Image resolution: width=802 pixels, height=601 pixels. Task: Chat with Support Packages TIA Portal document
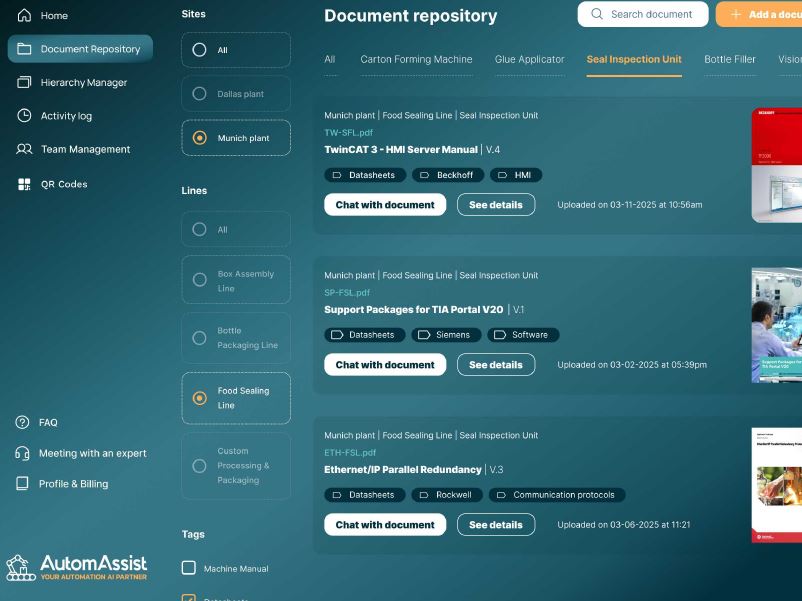pyautogui.click(x=385, y=365)
